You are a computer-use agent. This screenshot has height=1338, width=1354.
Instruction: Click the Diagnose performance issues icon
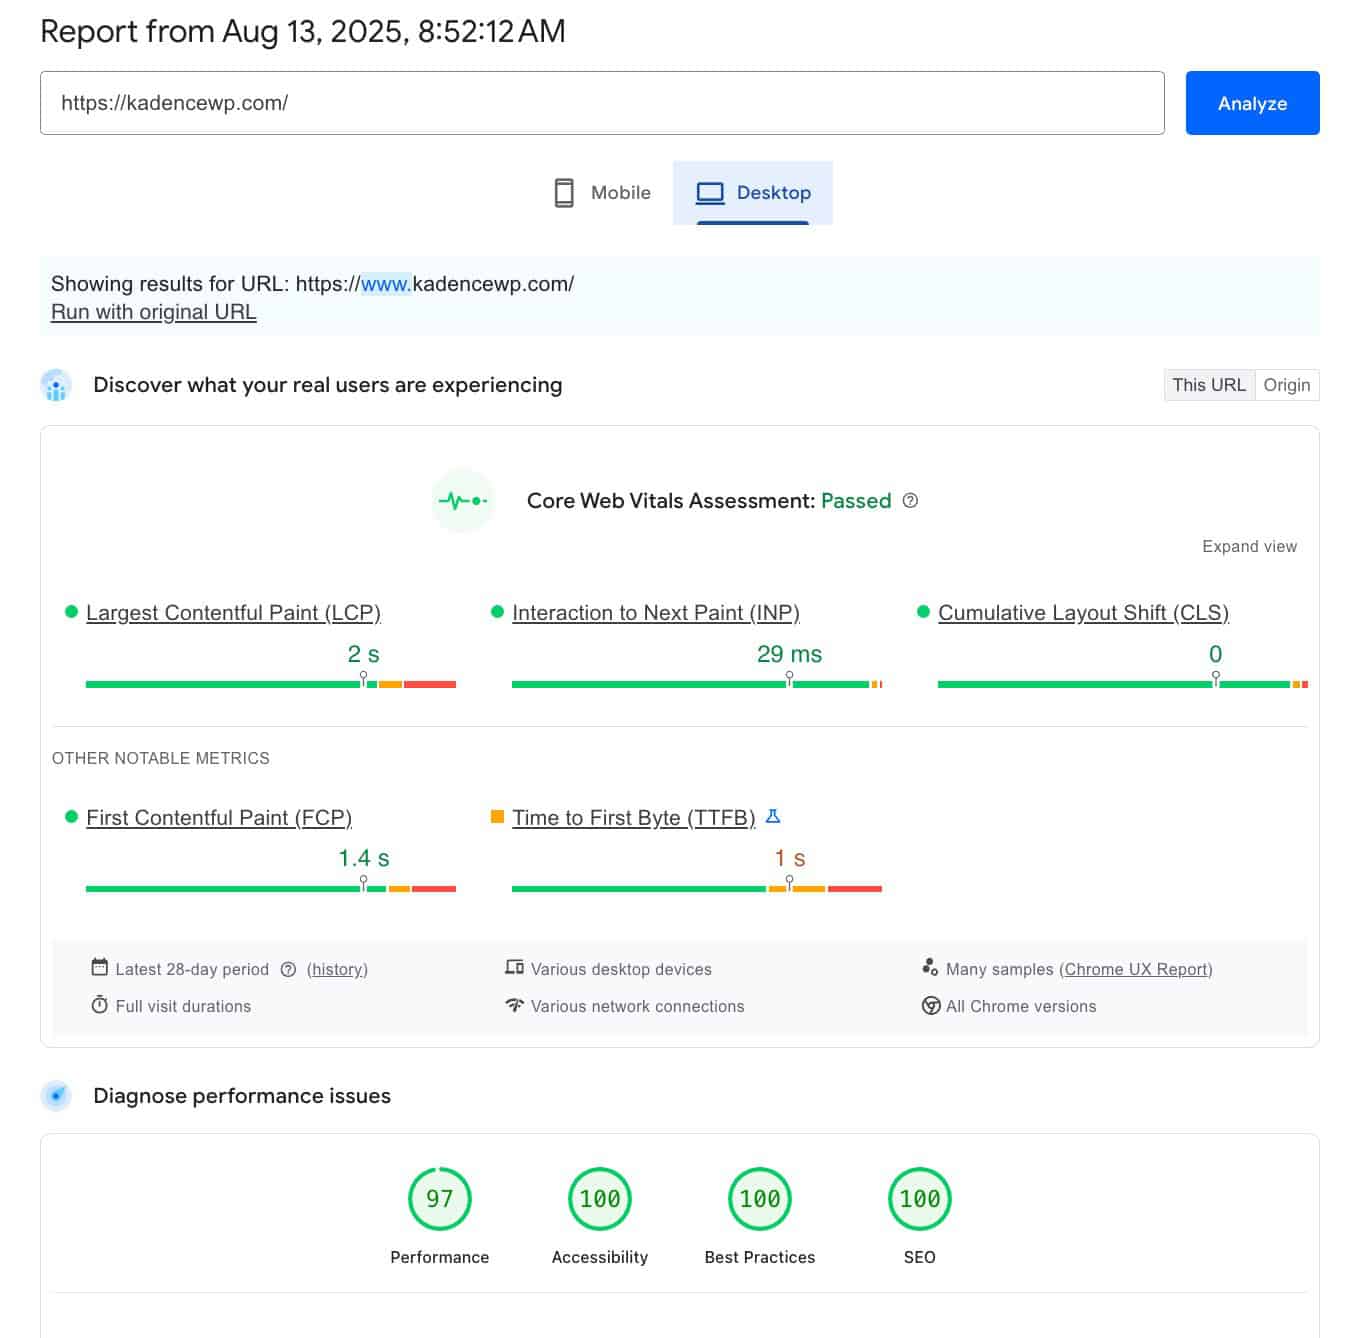[x=56, y=1096]
